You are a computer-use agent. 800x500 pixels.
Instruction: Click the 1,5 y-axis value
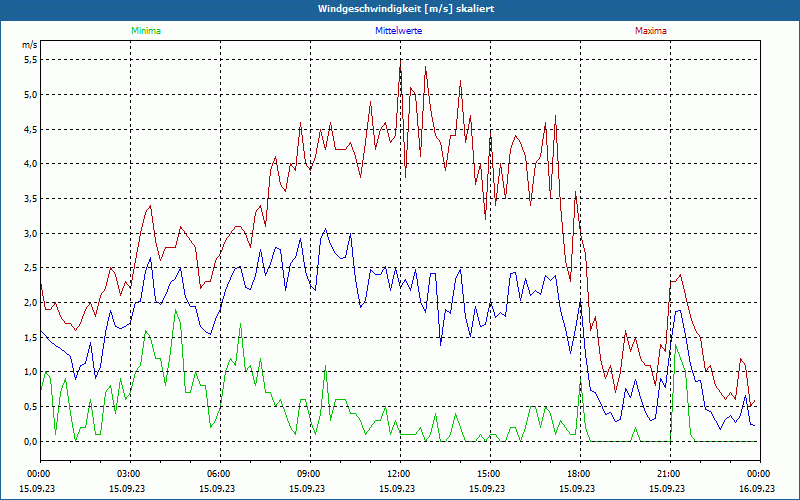31,337
